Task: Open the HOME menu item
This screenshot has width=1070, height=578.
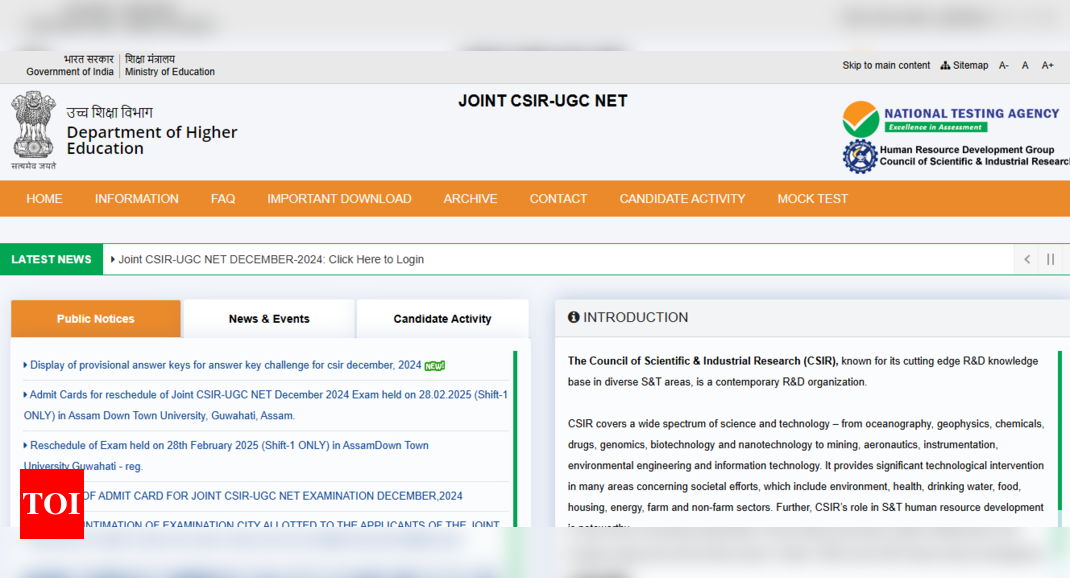Action: (44, 199)
